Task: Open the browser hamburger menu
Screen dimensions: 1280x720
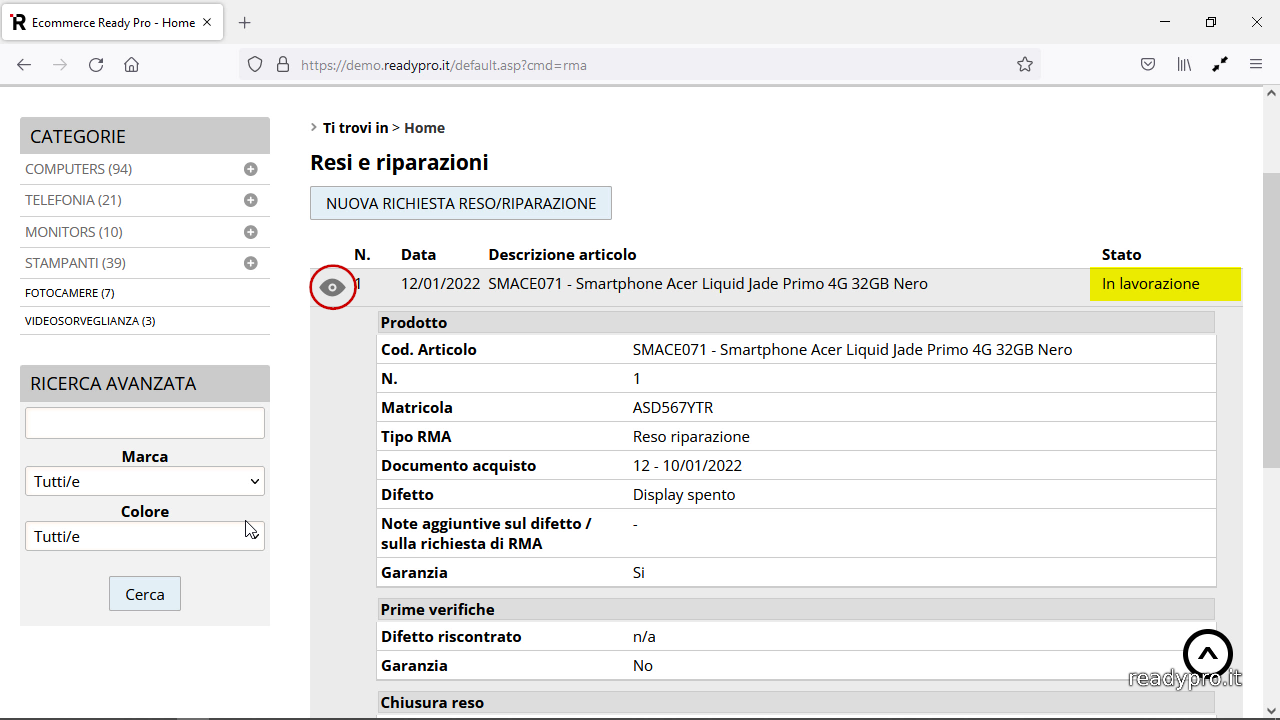Action: (1256, 65)
